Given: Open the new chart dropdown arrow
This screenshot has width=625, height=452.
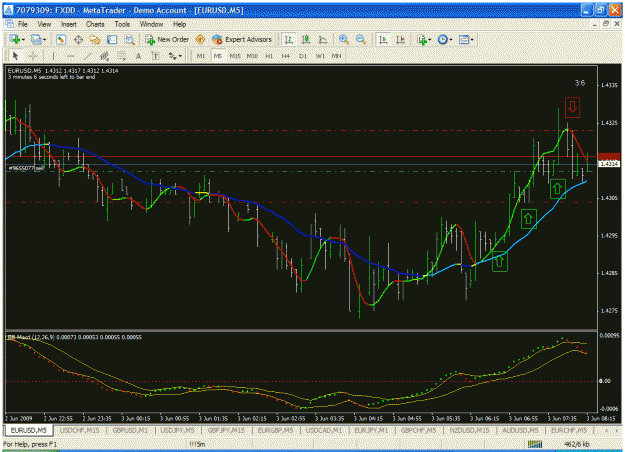Looking at the screenshot, I should click(24, 39).
